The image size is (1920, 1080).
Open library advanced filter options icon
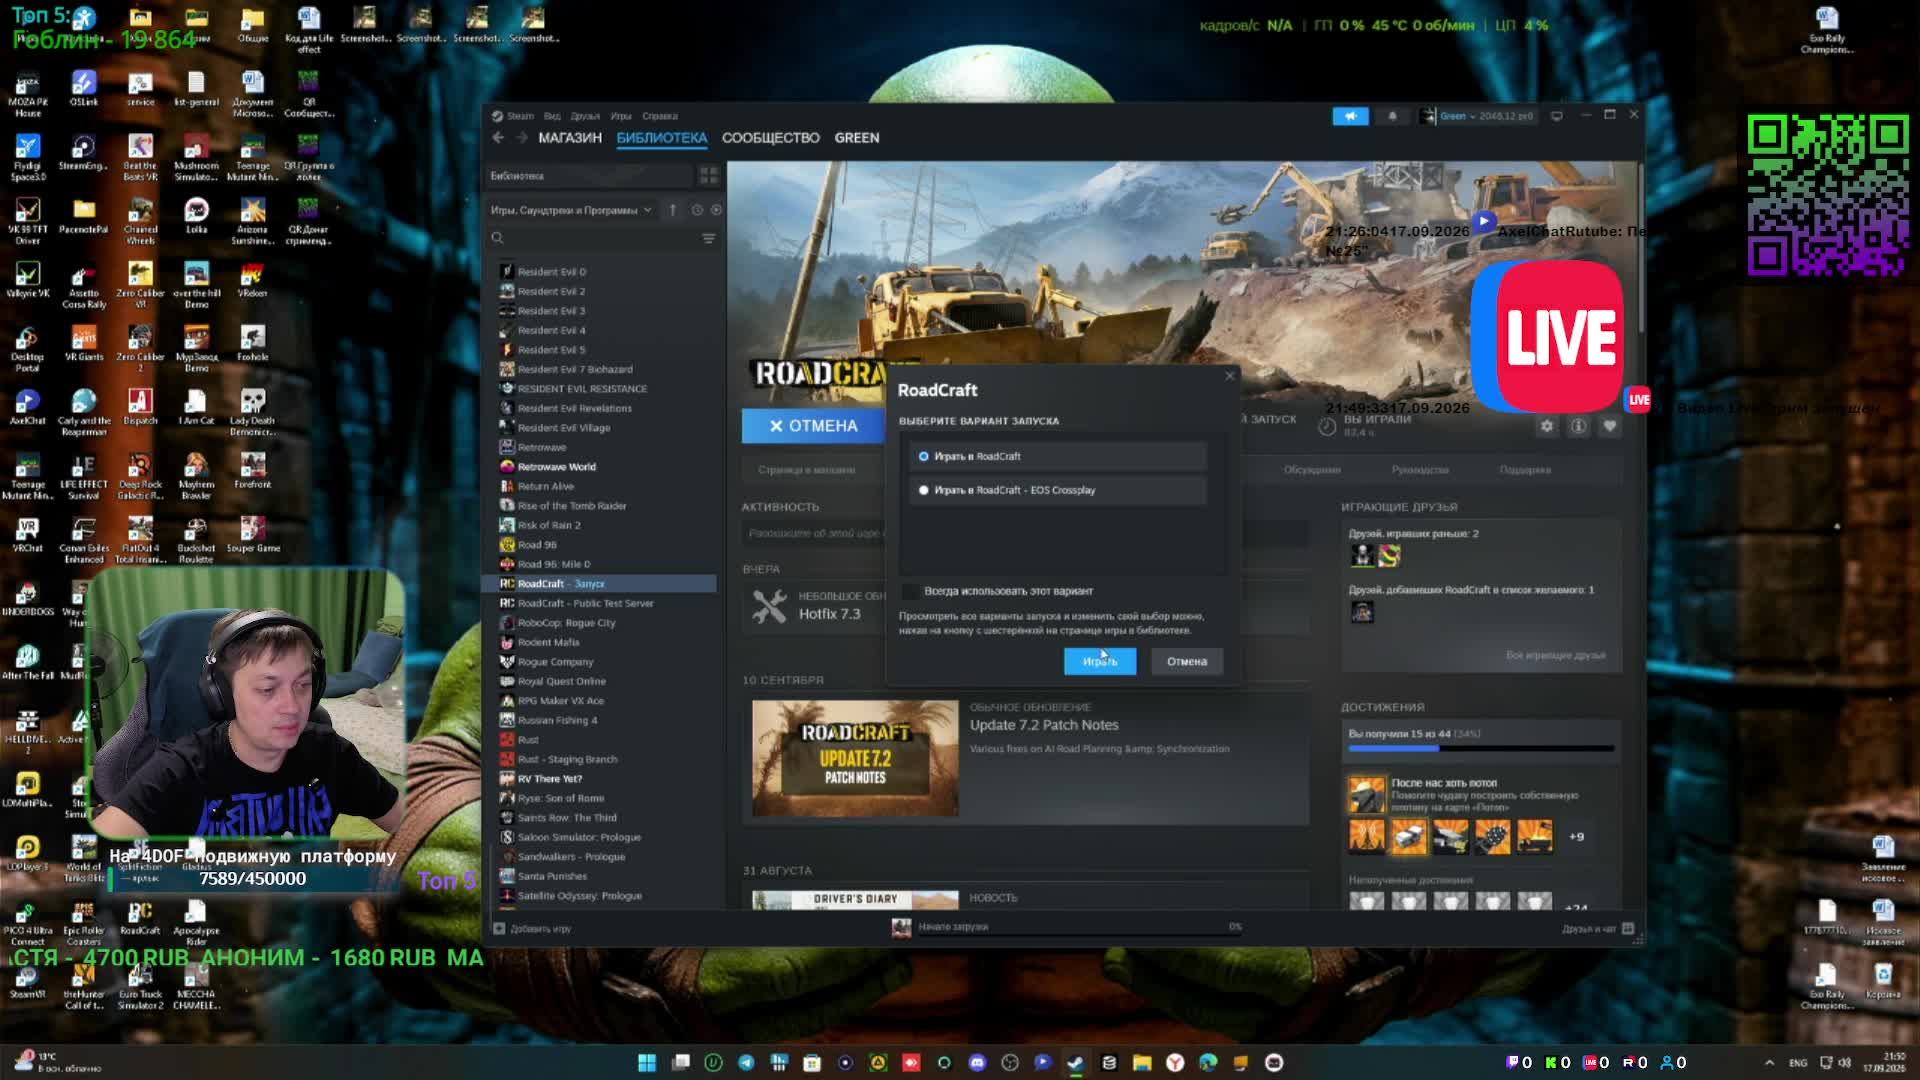click(x=709, y=238)
